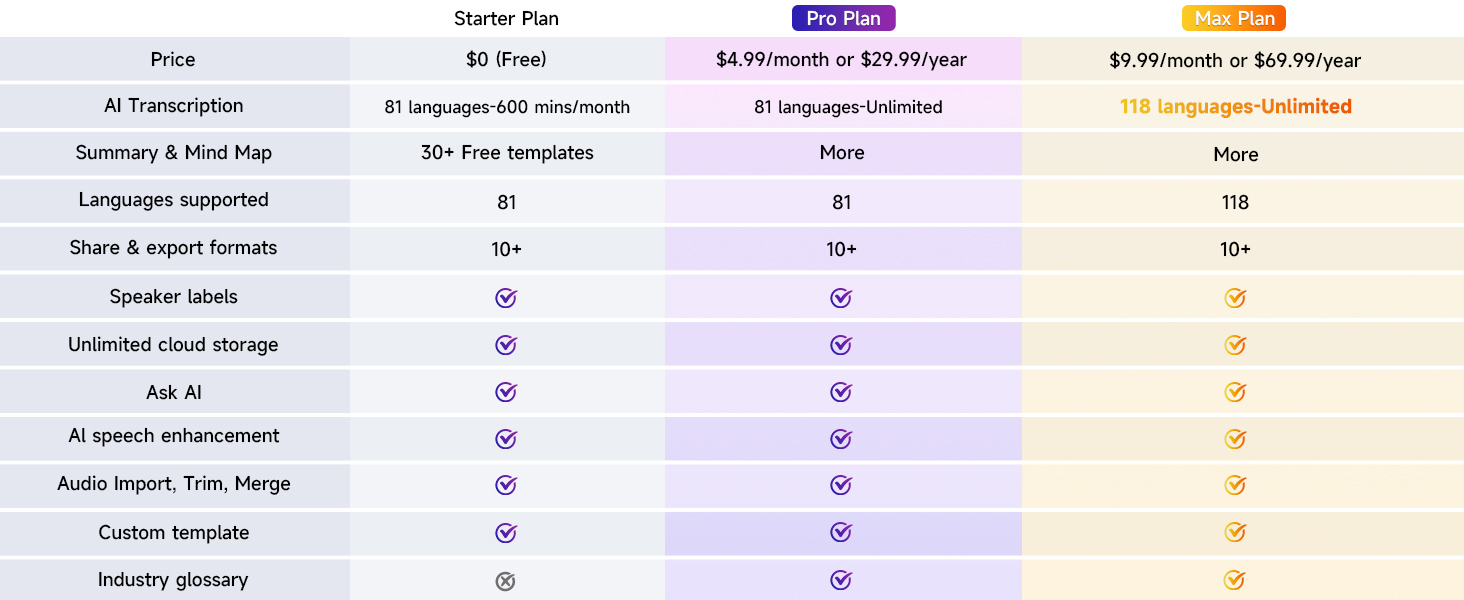
Task: Click Max Plan Speaker labels checkmark
Action: pyautogui.click(x=1235, y=298)
